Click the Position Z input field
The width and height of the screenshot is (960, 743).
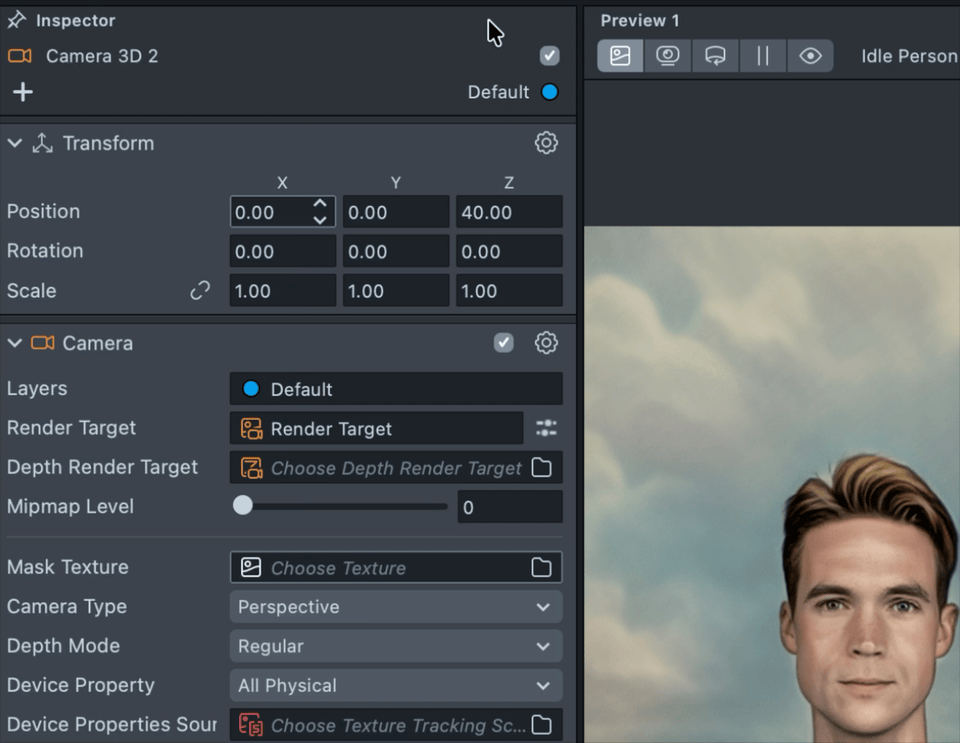(508, 212)
